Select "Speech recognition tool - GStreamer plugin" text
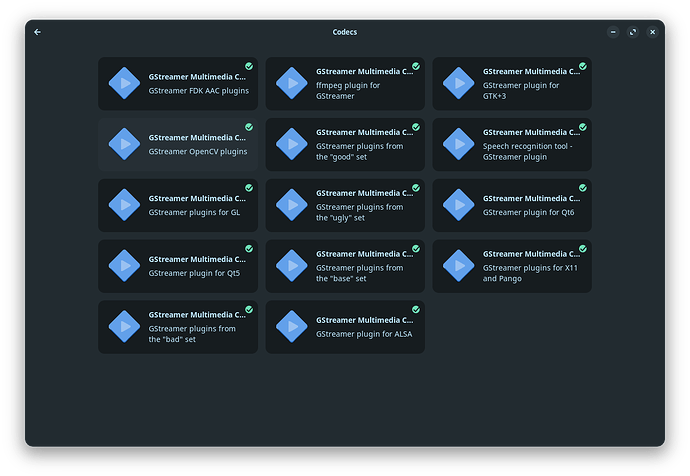 [527, 151]
